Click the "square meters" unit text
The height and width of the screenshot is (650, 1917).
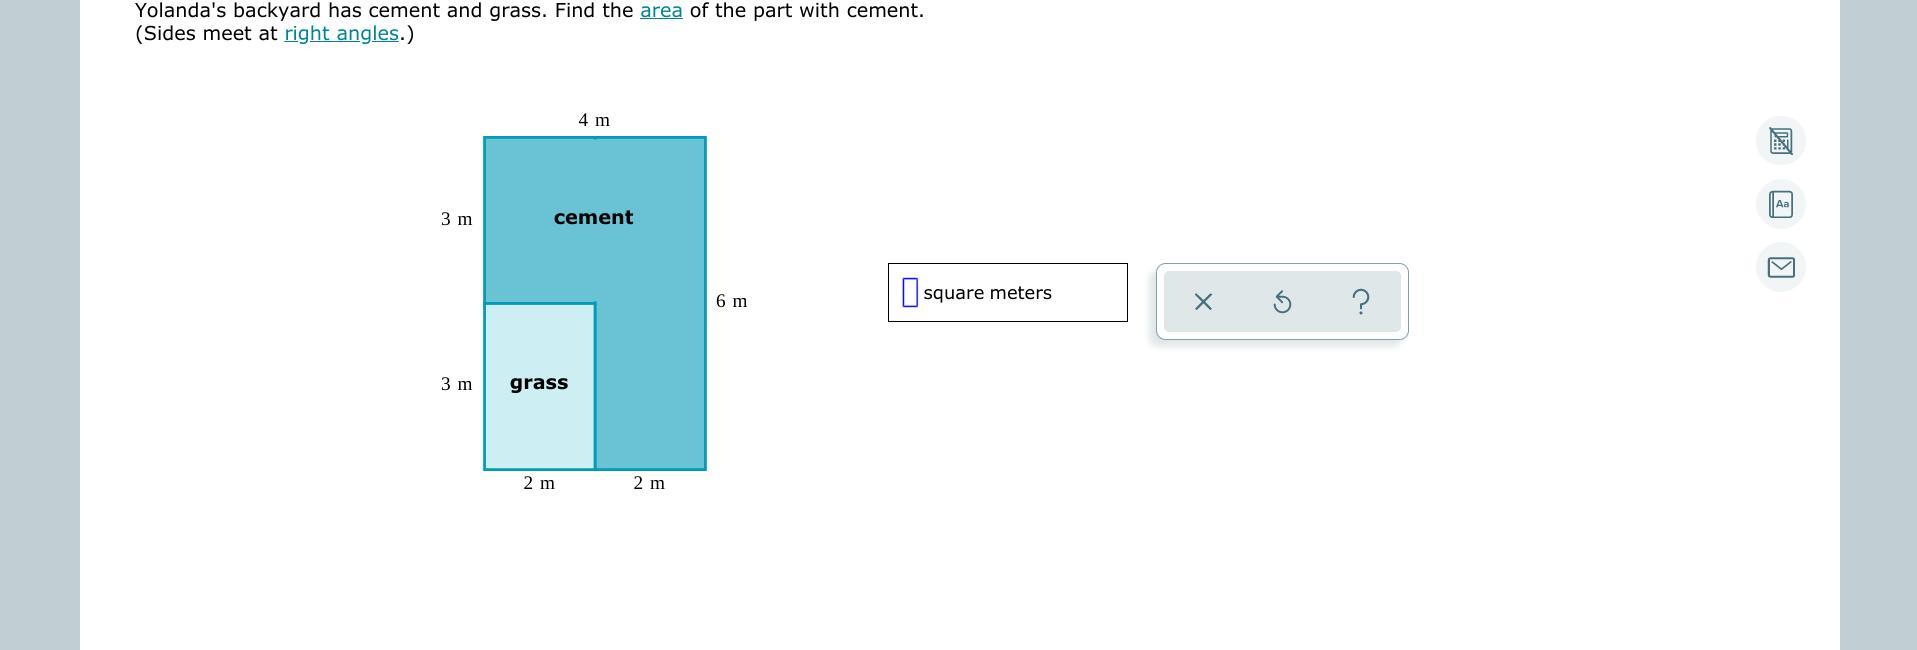(x=987, y=293)
